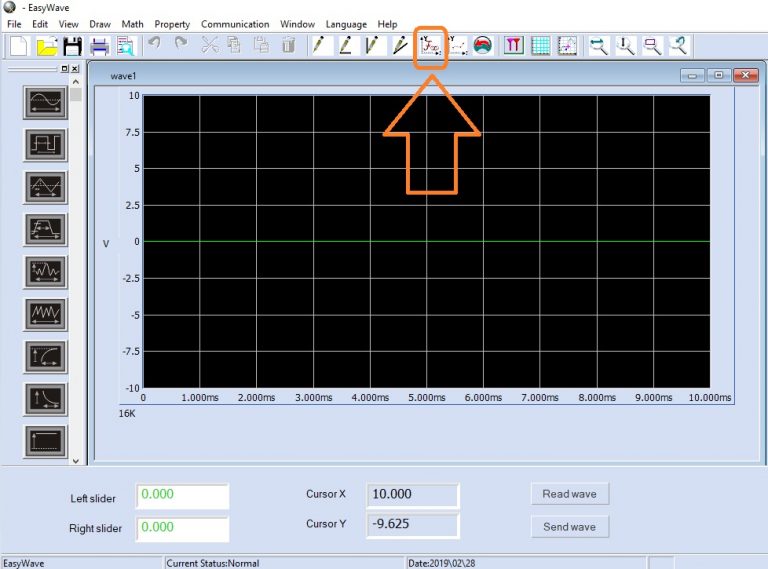
Task: Open a file with the folder icon
Action: click(47, 45)
